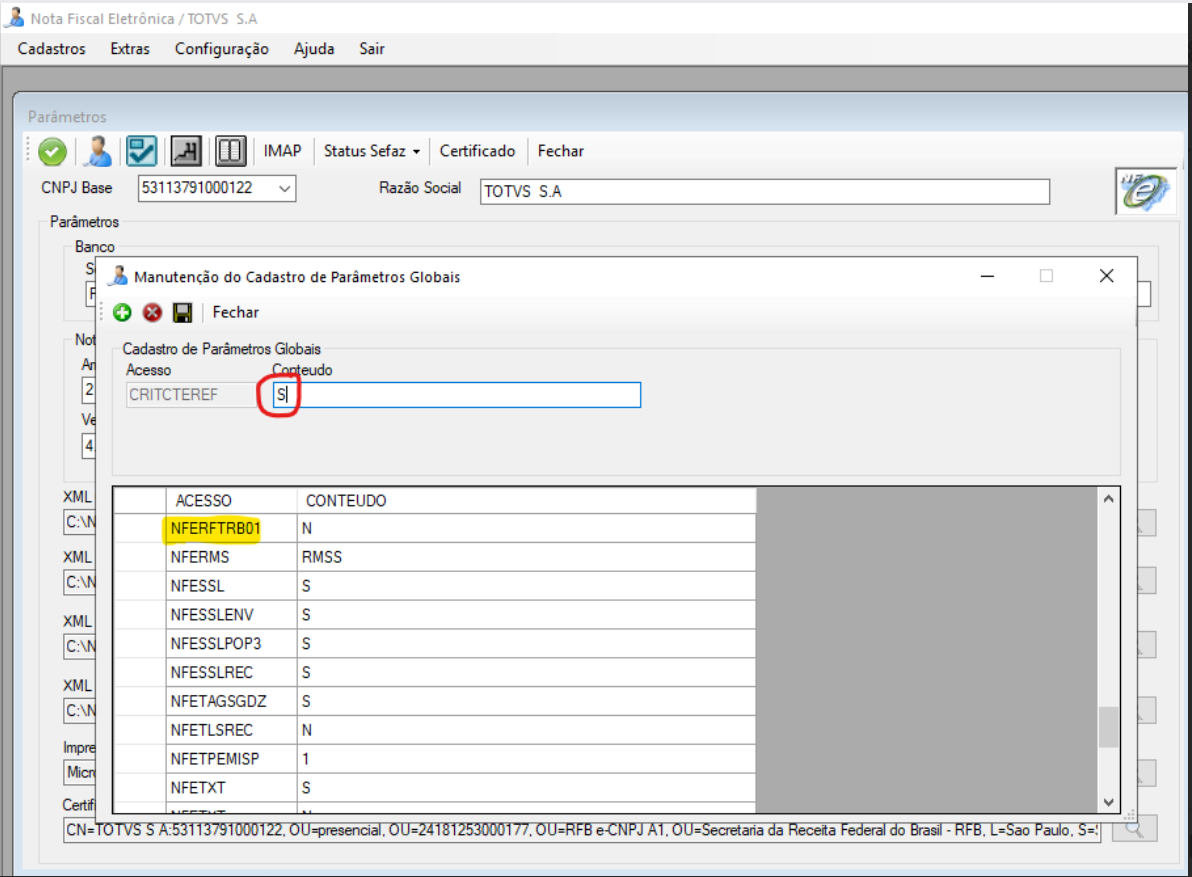Open the Extras menu
1192x877 pixels.
[x=130, y=49]
